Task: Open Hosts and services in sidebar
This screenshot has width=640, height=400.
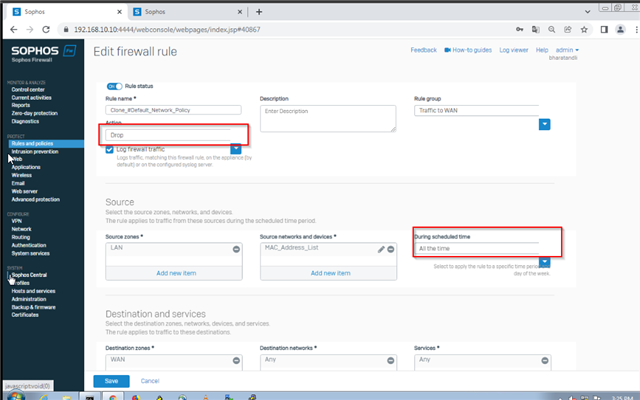Action: pos(33,291)
